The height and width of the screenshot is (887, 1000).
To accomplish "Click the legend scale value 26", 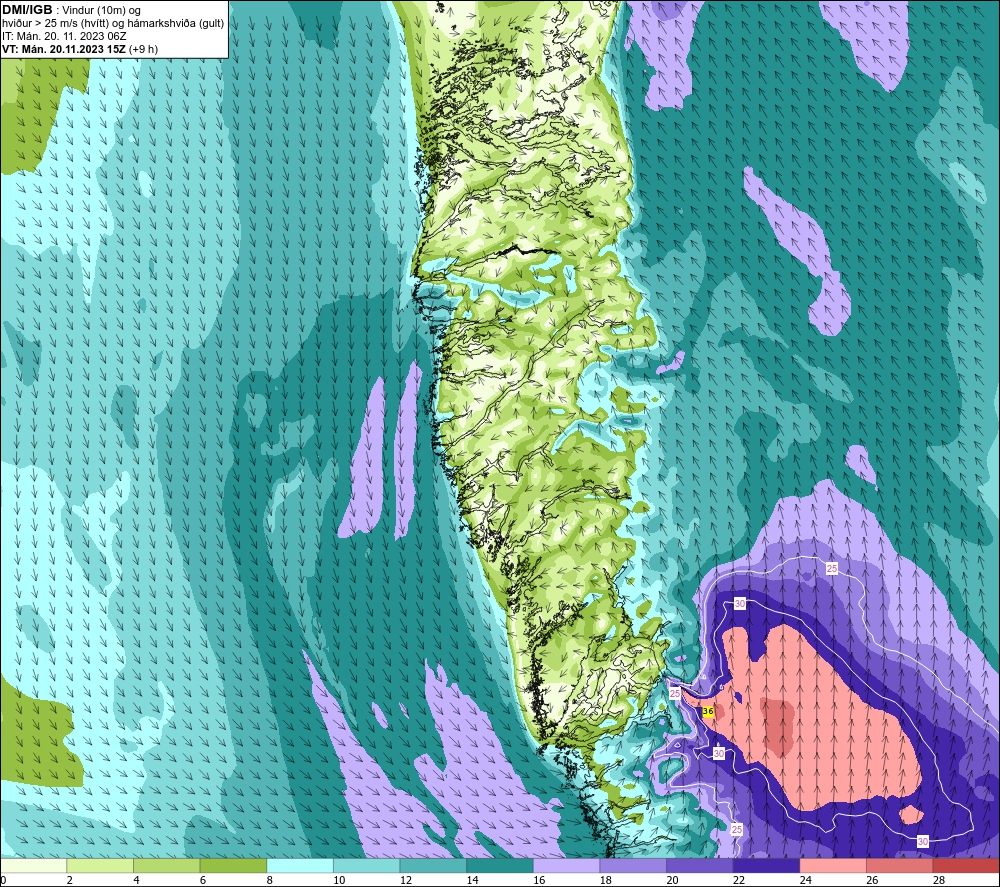I will point(872,881).
